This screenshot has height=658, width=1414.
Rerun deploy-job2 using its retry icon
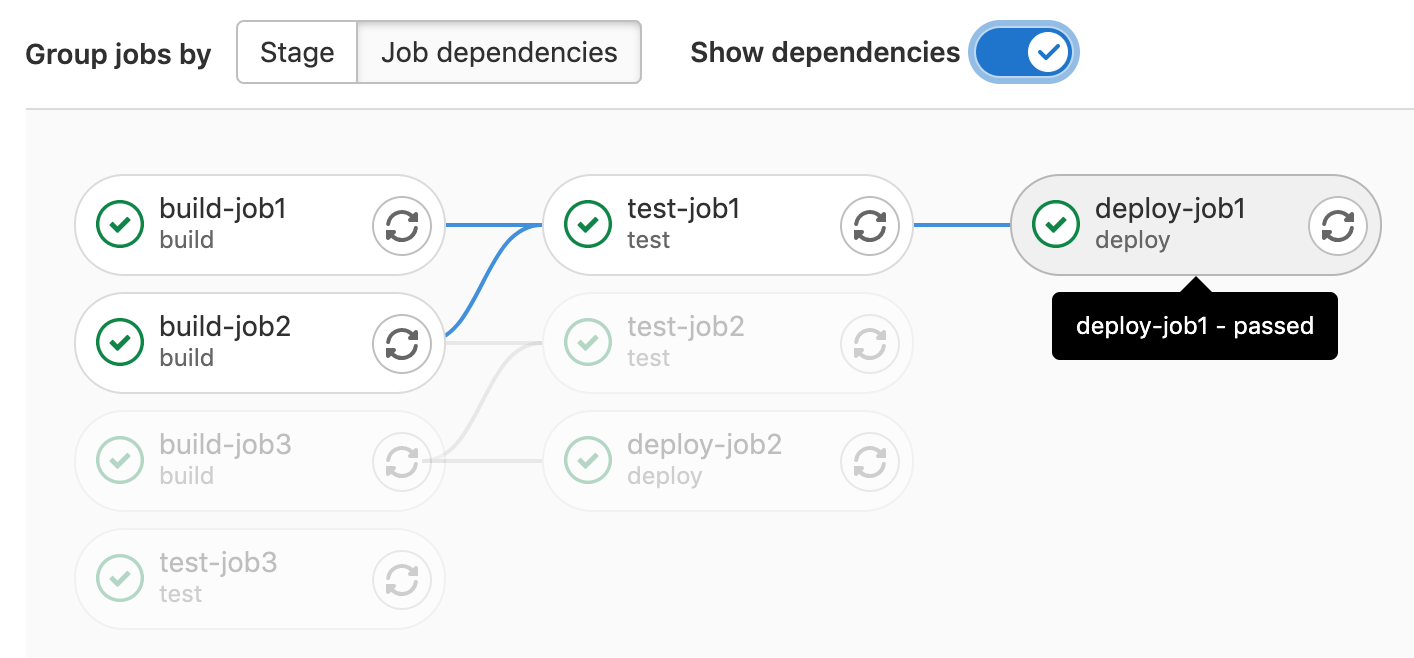(x=870, y=462)
